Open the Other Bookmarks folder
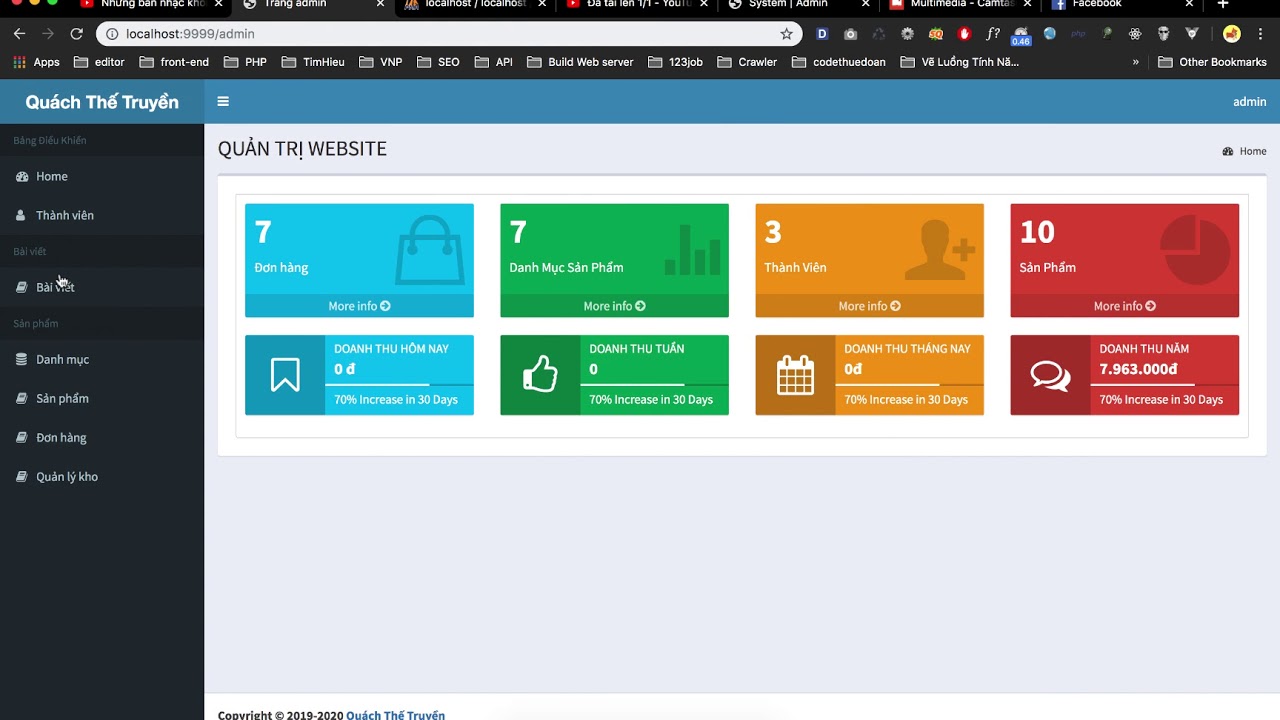The height and width of the screenshot is (720, 1280). (1212, 62)
